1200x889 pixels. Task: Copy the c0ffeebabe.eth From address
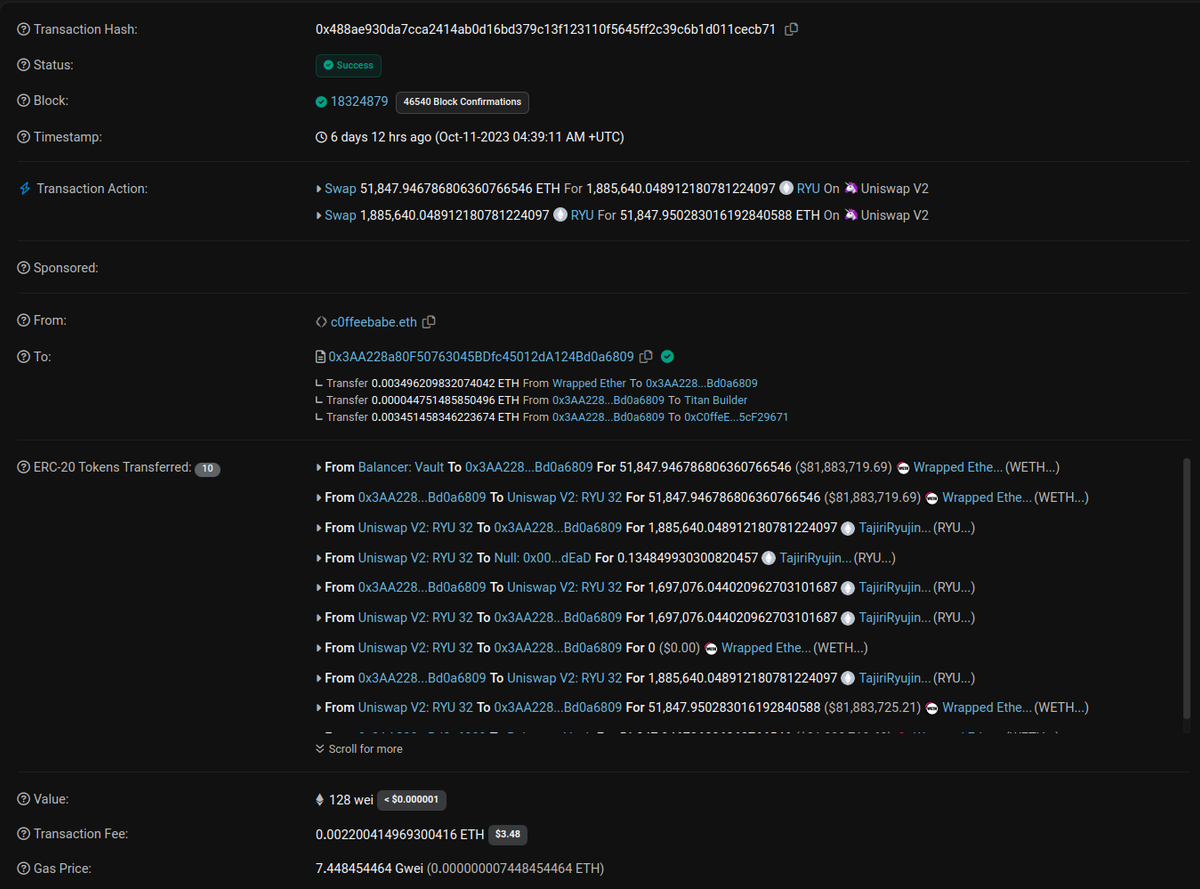[429, 322]
